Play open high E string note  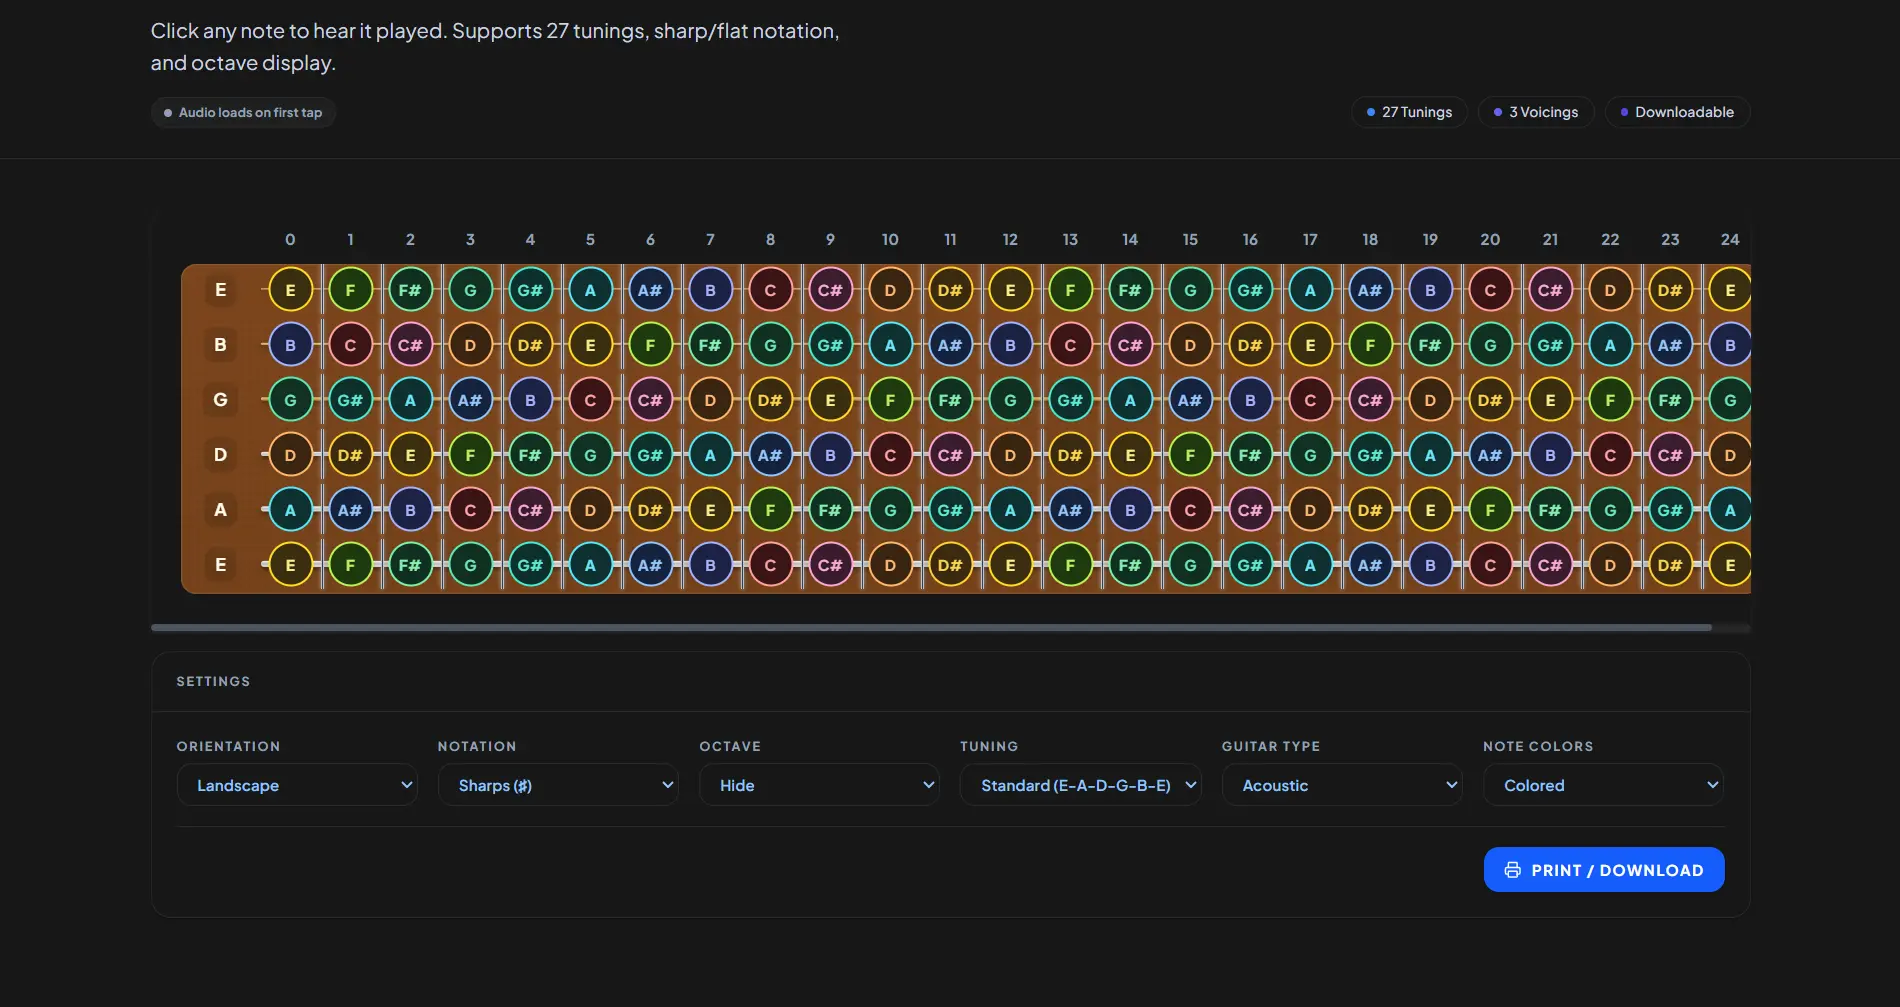pyautogui.click(x=290, y=290)
